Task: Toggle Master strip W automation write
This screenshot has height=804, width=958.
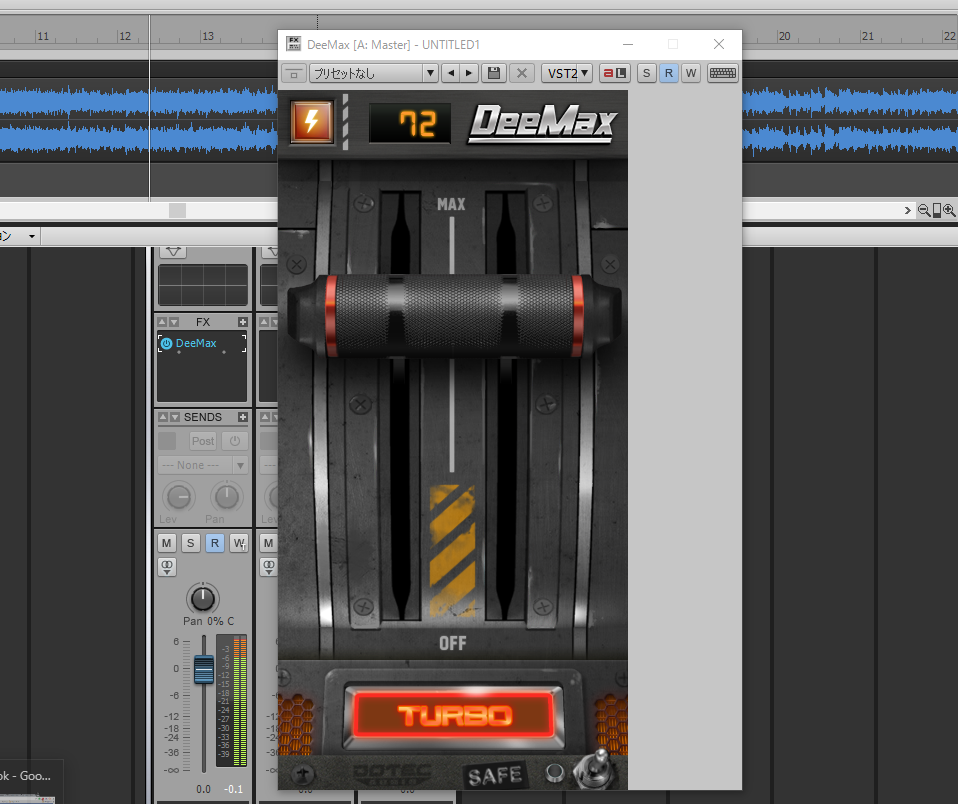Action: (x=239, y=543)
